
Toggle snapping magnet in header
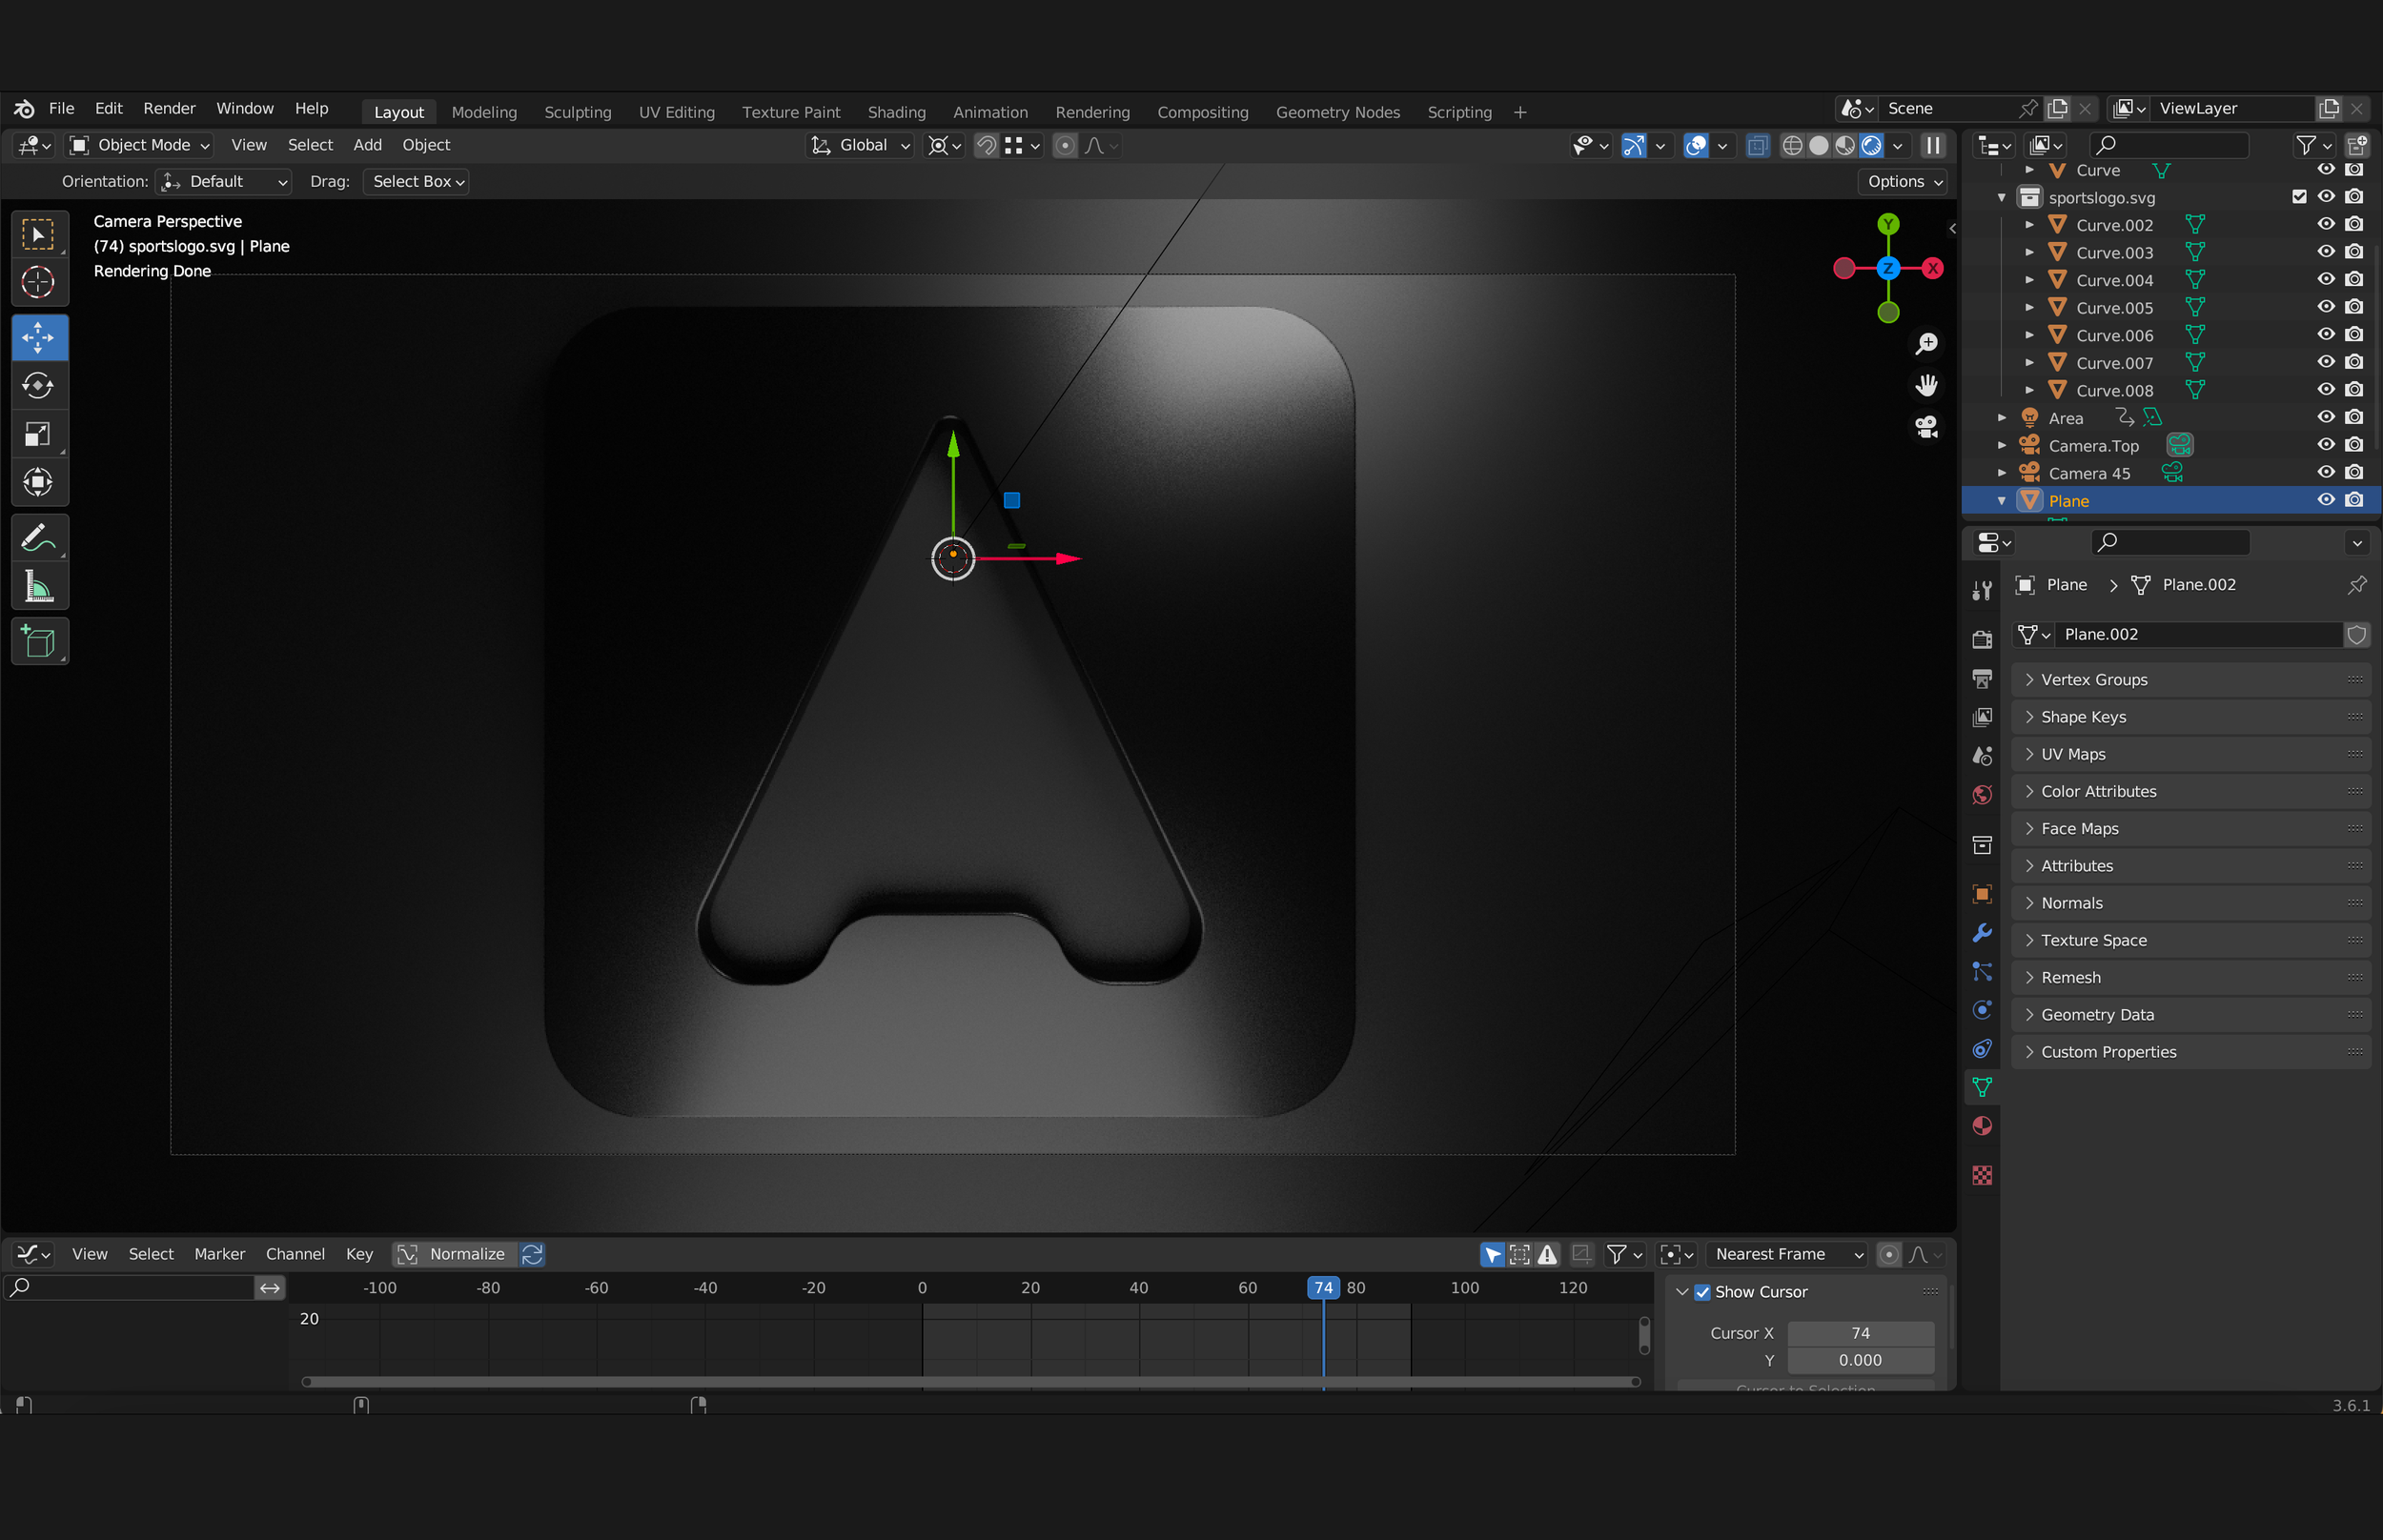pos(986,146)
